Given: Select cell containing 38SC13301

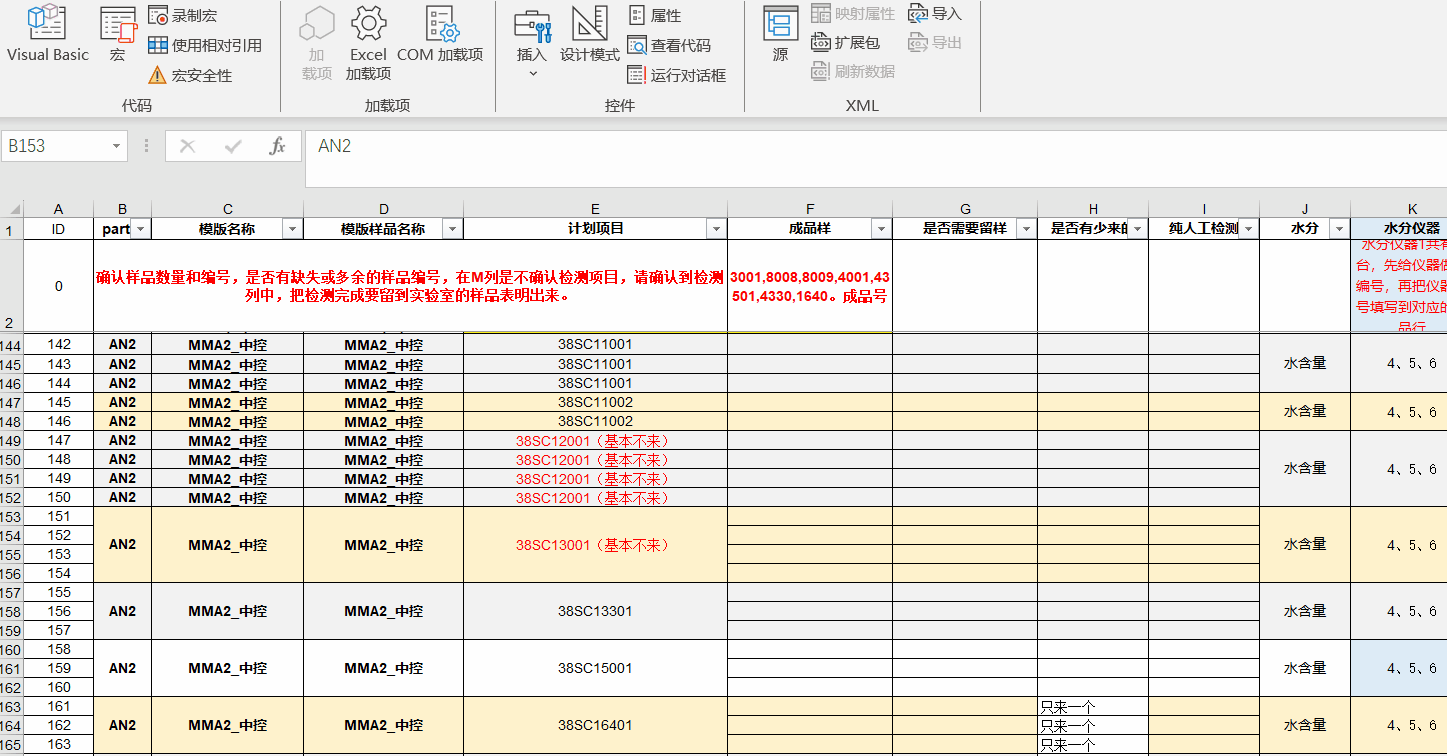Looking at the screenshot, I should tap(595, 611).
